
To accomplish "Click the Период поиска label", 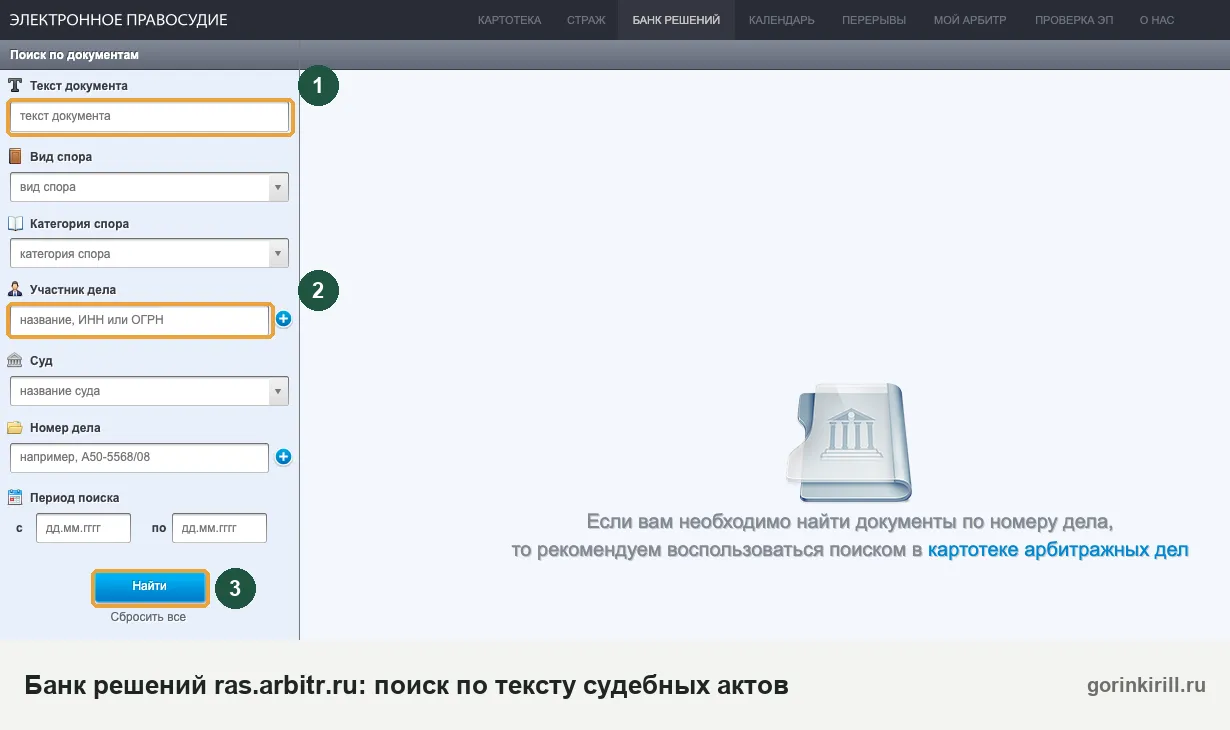I will (x=75, y=498).
